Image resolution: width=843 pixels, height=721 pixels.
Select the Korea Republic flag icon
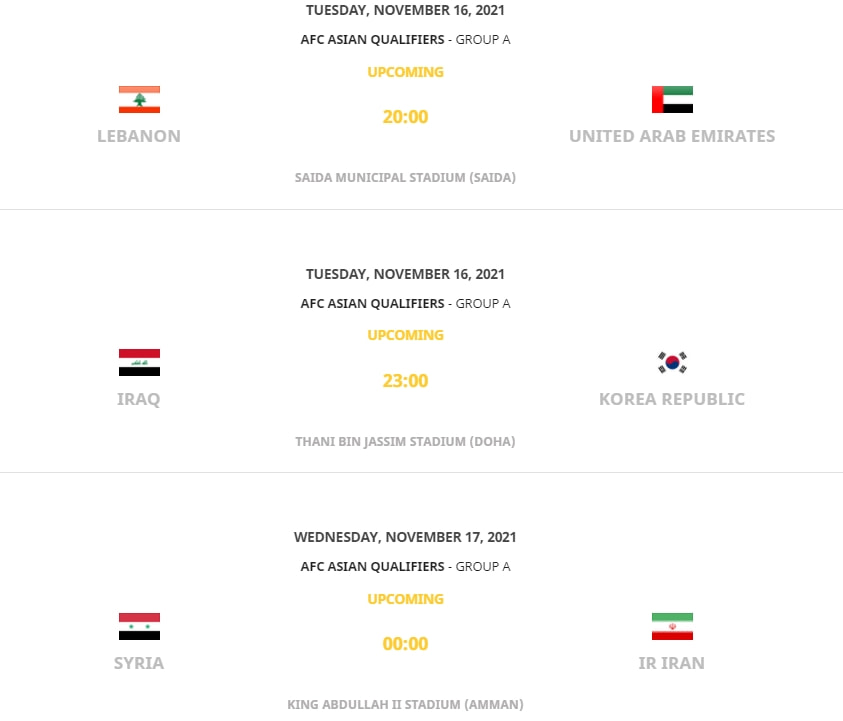coord(672,362)
